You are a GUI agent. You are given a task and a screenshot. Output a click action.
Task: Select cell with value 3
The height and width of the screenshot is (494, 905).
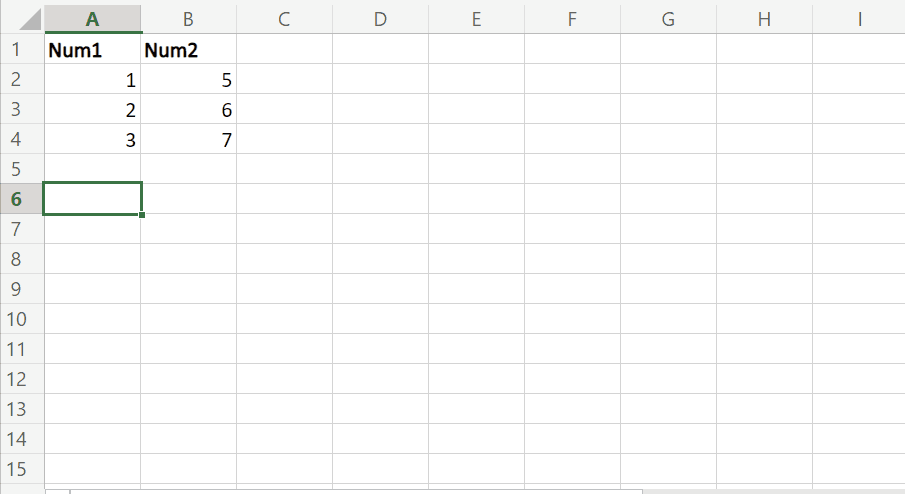pyautogui.click(x=93, y=140)
